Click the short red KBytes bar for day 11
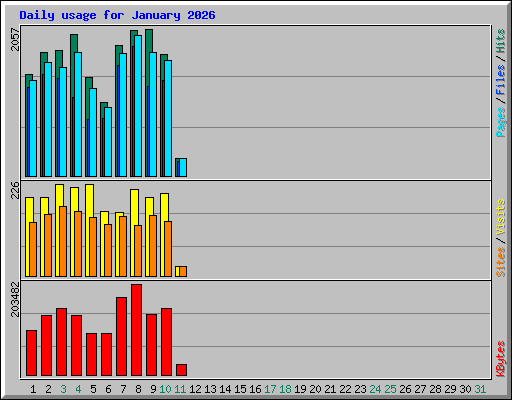The image size is (512, 400). click(181, 370)
